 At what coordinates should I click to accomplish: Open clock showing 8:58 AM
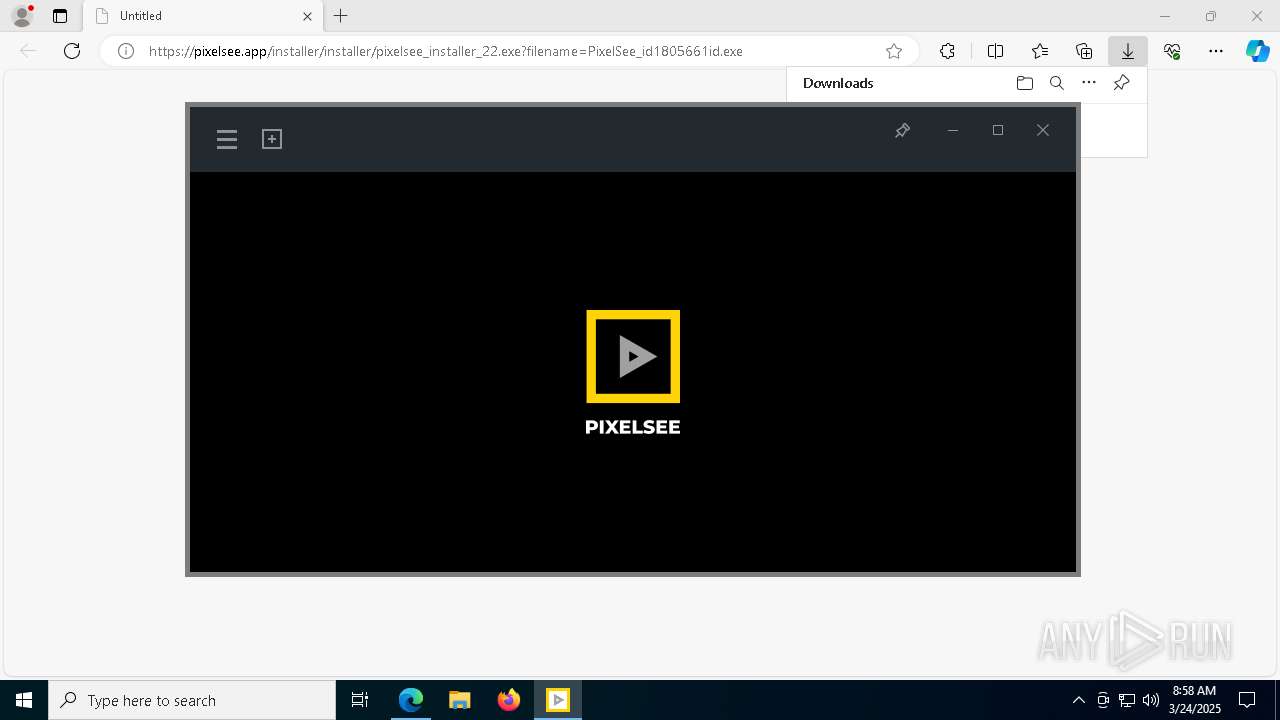click(1194, 700)
